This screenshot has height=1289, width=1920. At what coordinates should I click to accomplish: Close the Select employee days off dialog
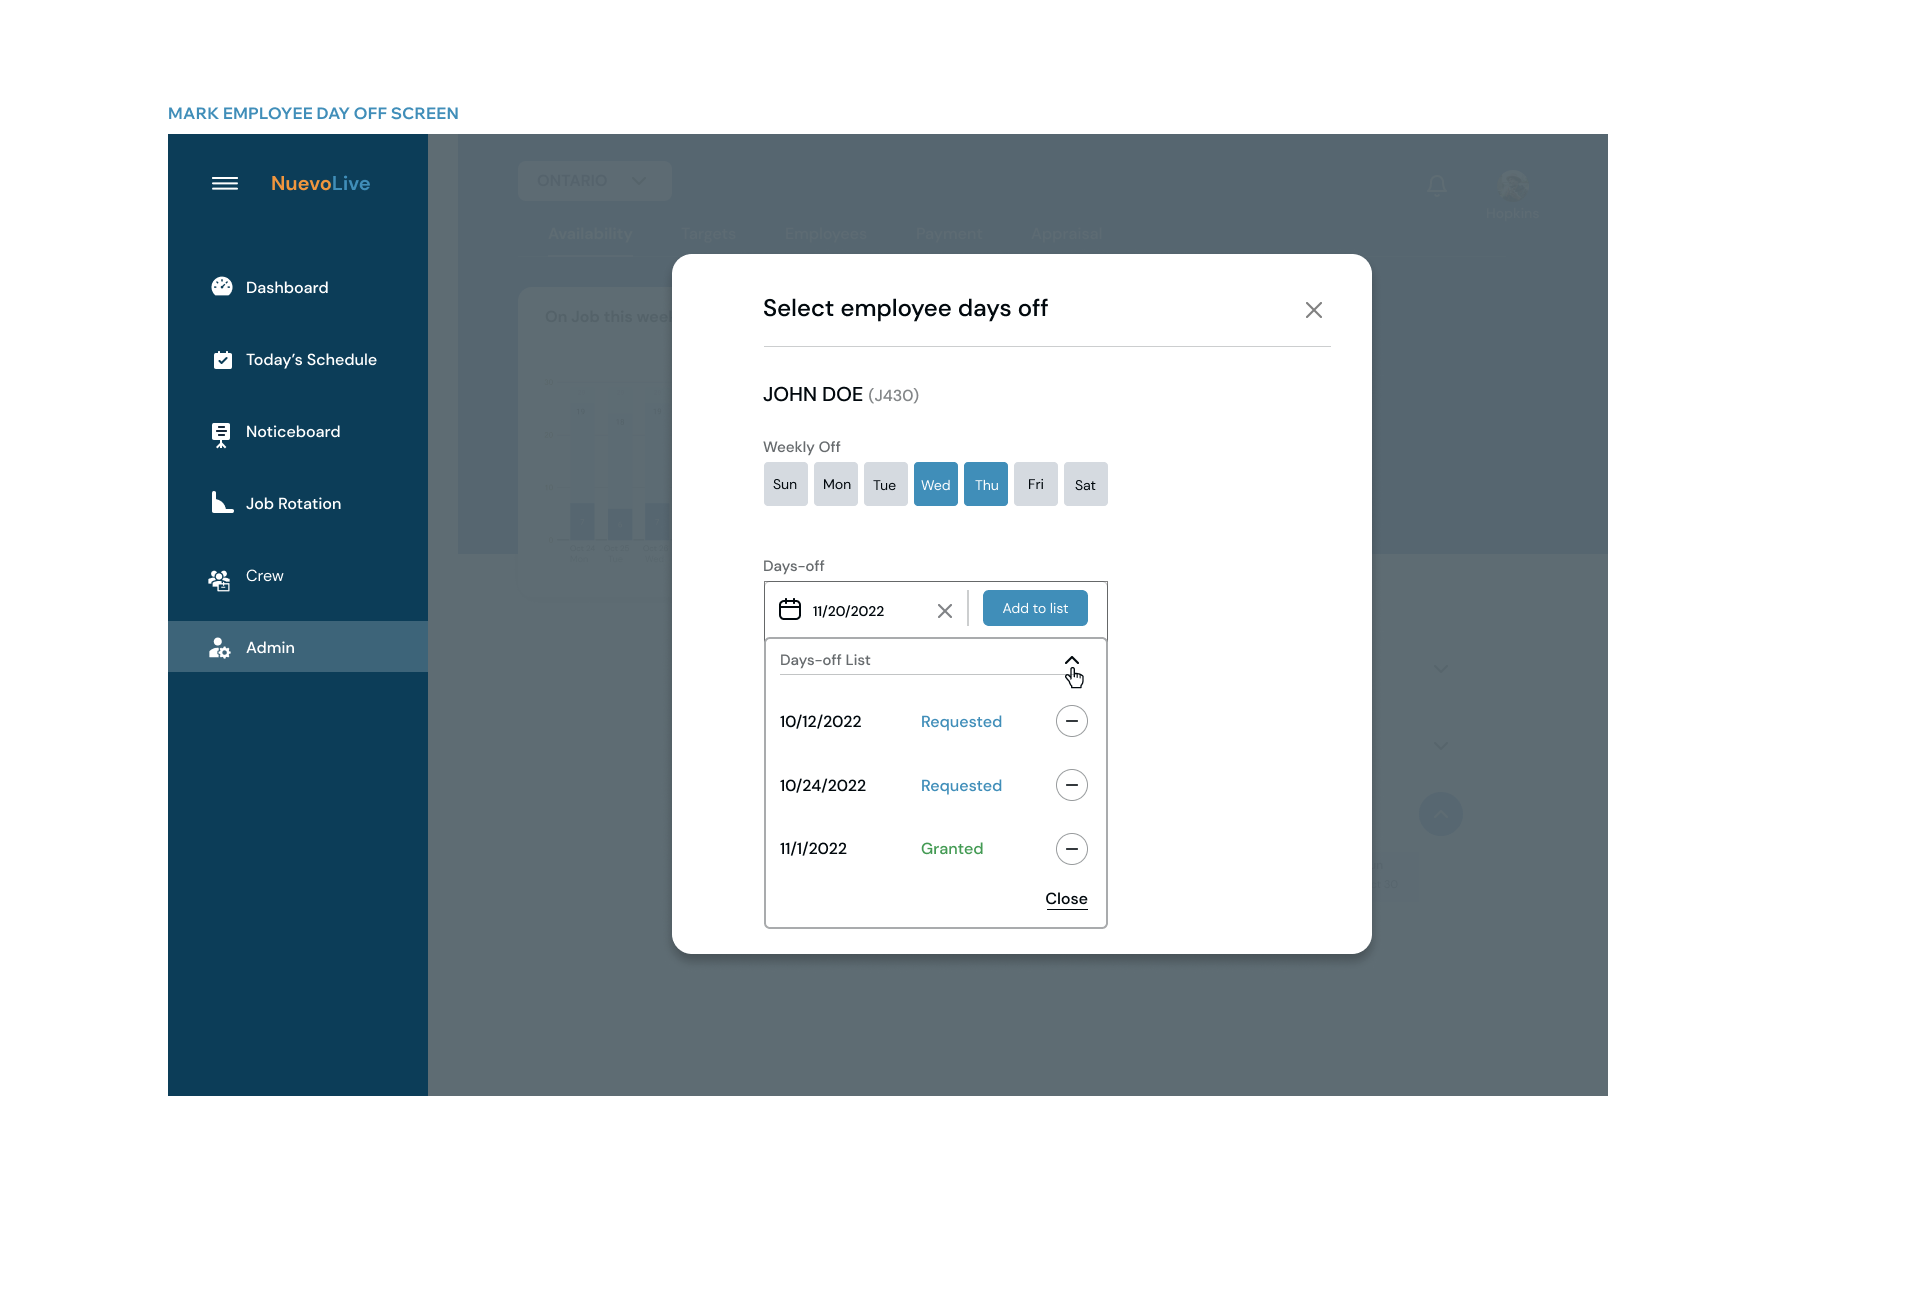pyautogui.click(x=1313, y=310)
